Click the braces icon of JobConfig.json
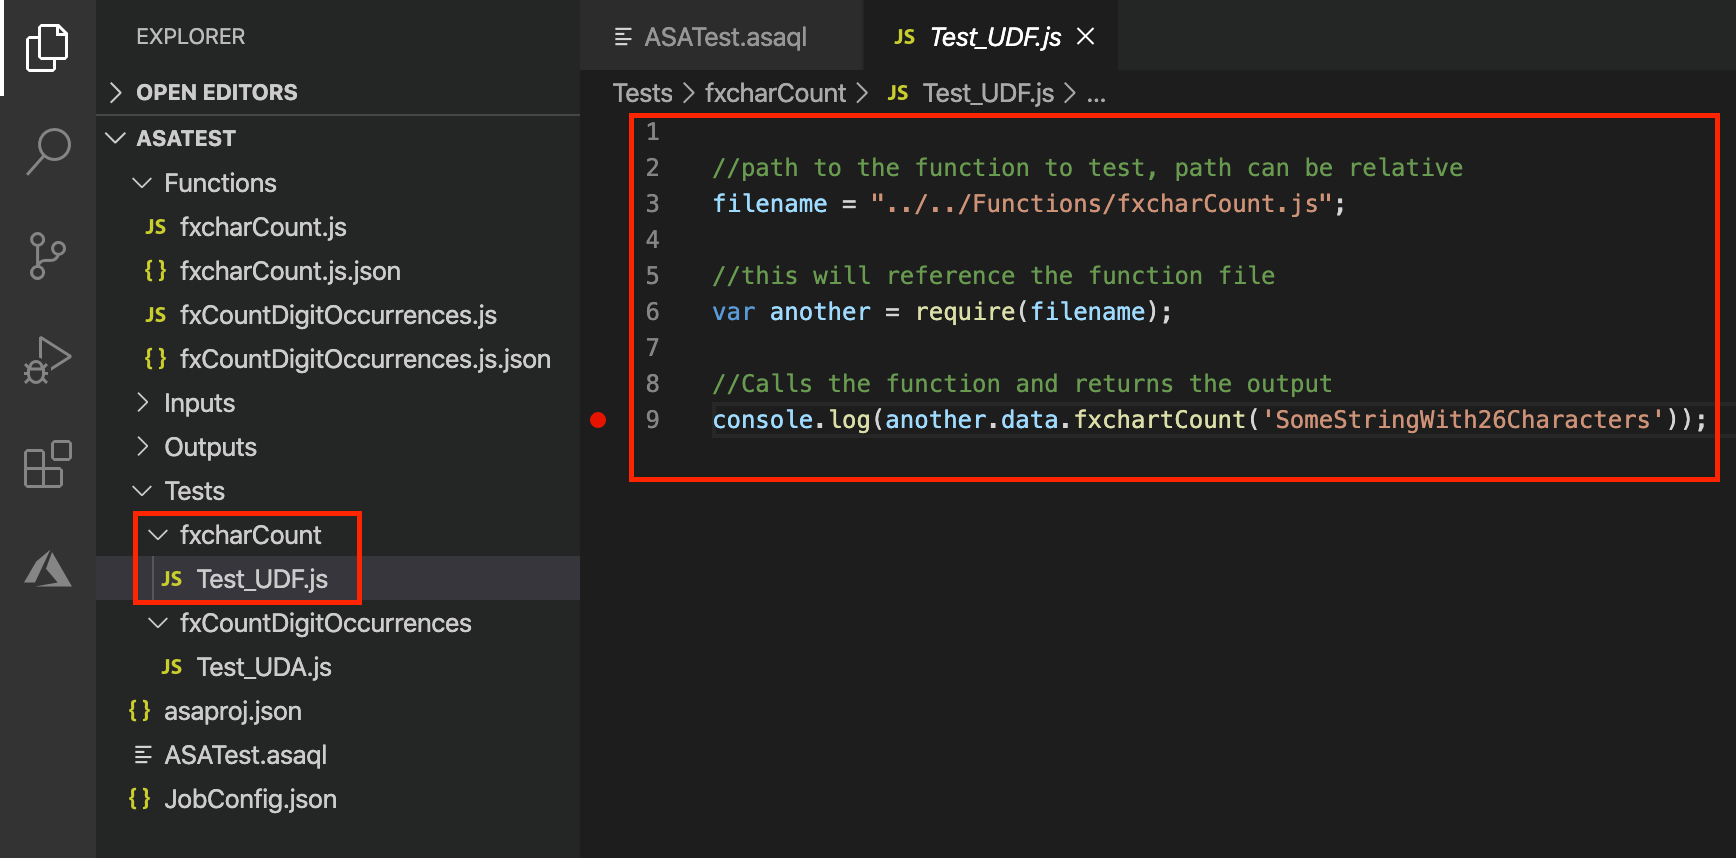1736x858 pixels. pyautogui.click(x=139, y=799)
